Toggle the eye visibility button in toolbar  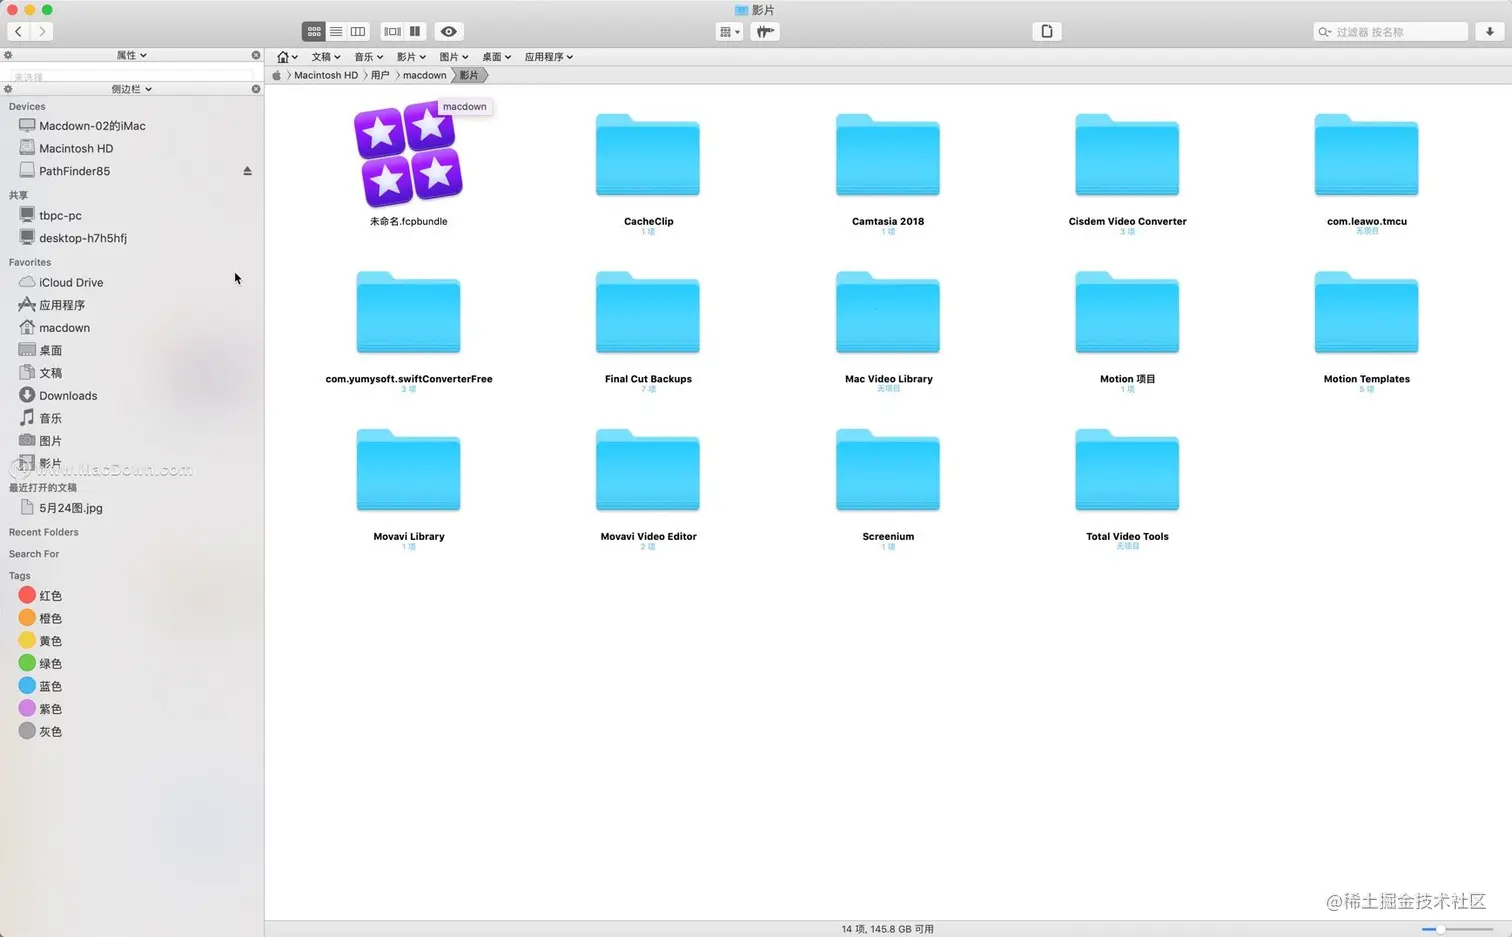(x=449, y=32)
